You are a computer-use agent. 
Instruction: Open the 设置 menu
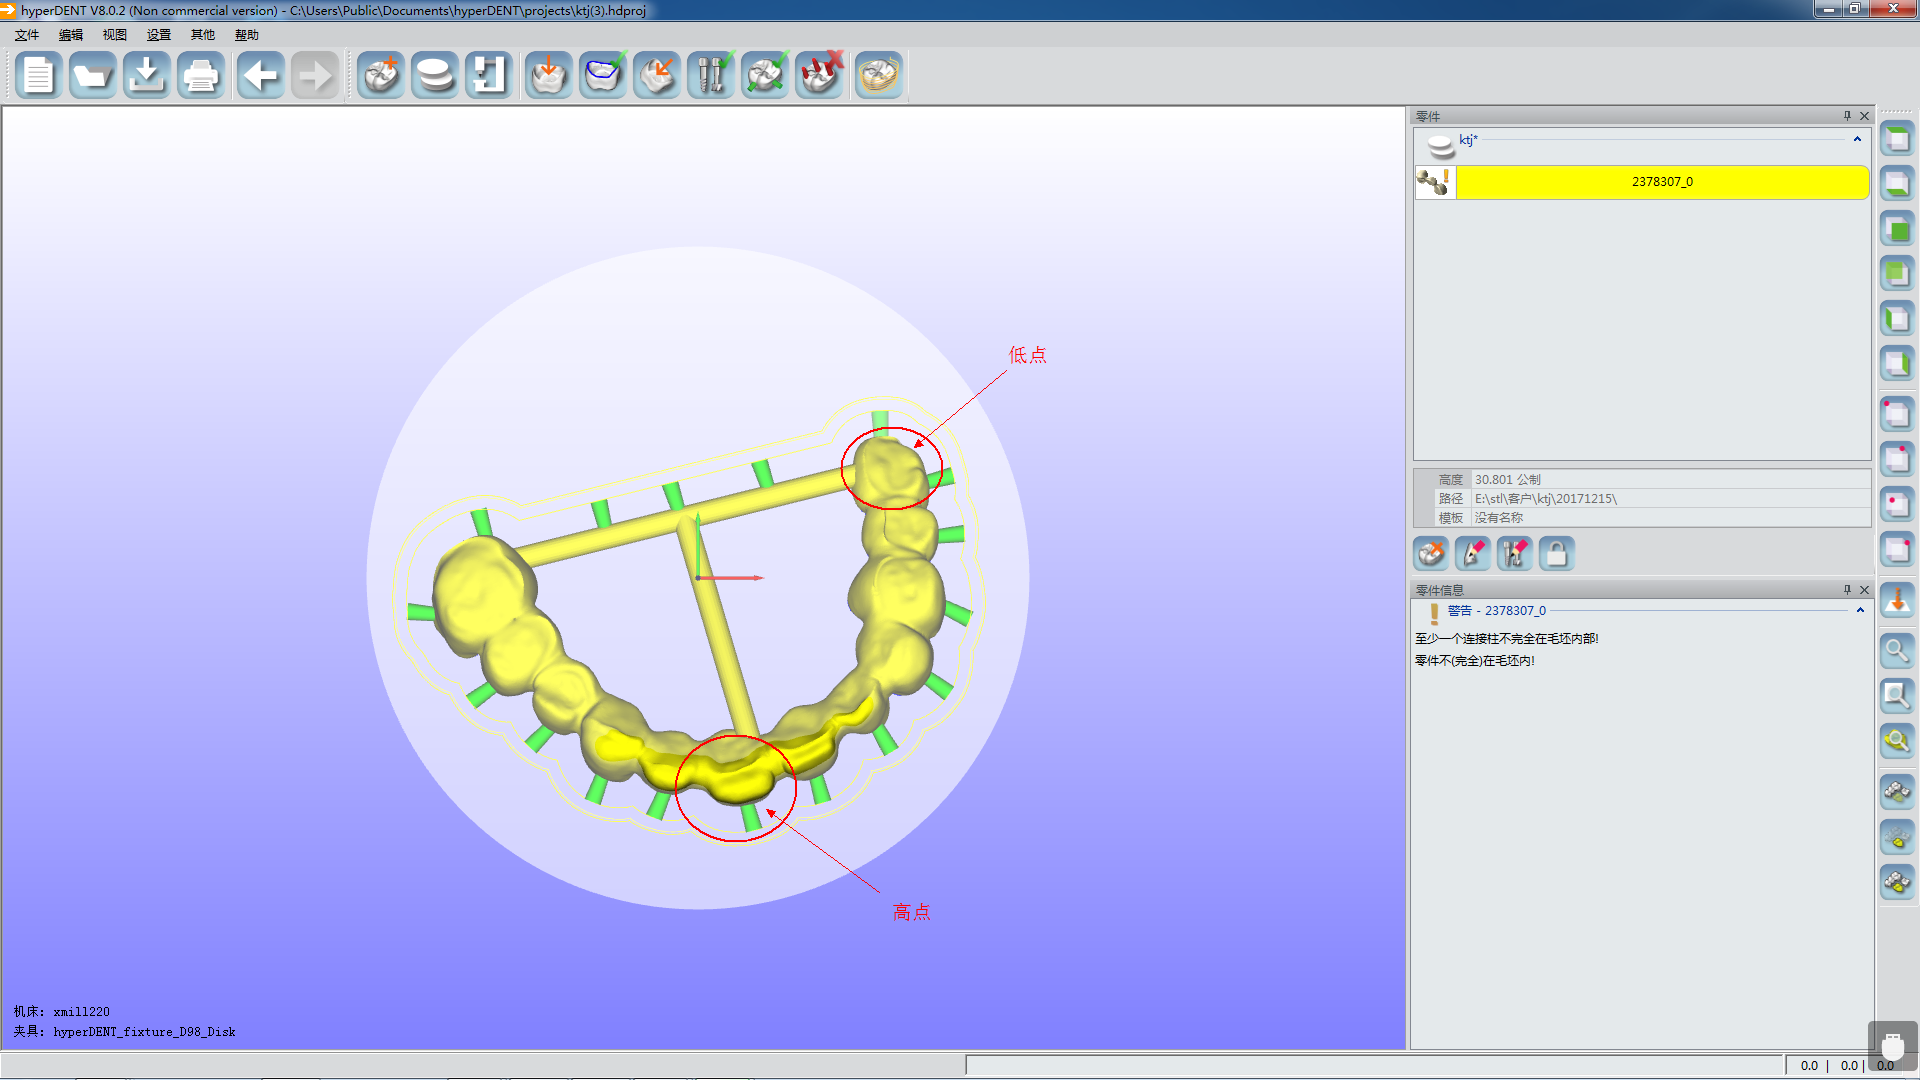[x=159, y=35]
